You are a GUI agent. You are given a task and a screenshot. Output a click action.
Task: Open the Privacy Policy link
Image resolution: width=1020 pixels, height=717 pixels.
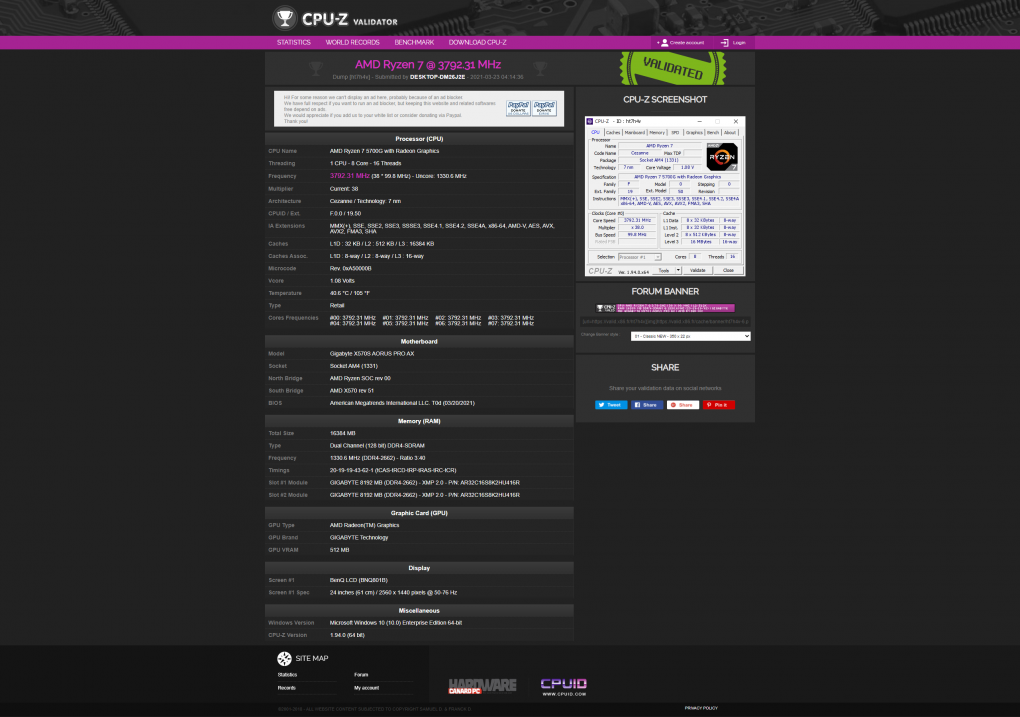(x=701, y=708)
